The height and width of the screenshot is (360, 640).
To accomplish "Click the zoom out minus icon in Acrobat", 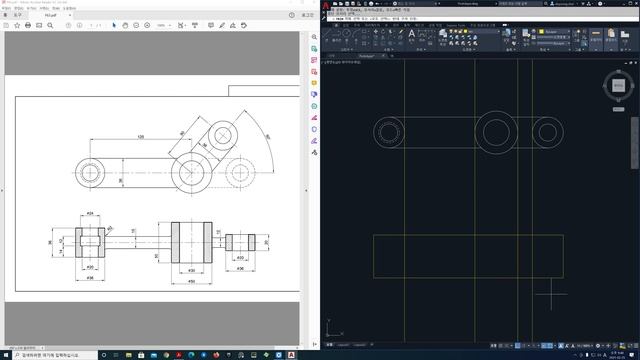I will (136, 25).
